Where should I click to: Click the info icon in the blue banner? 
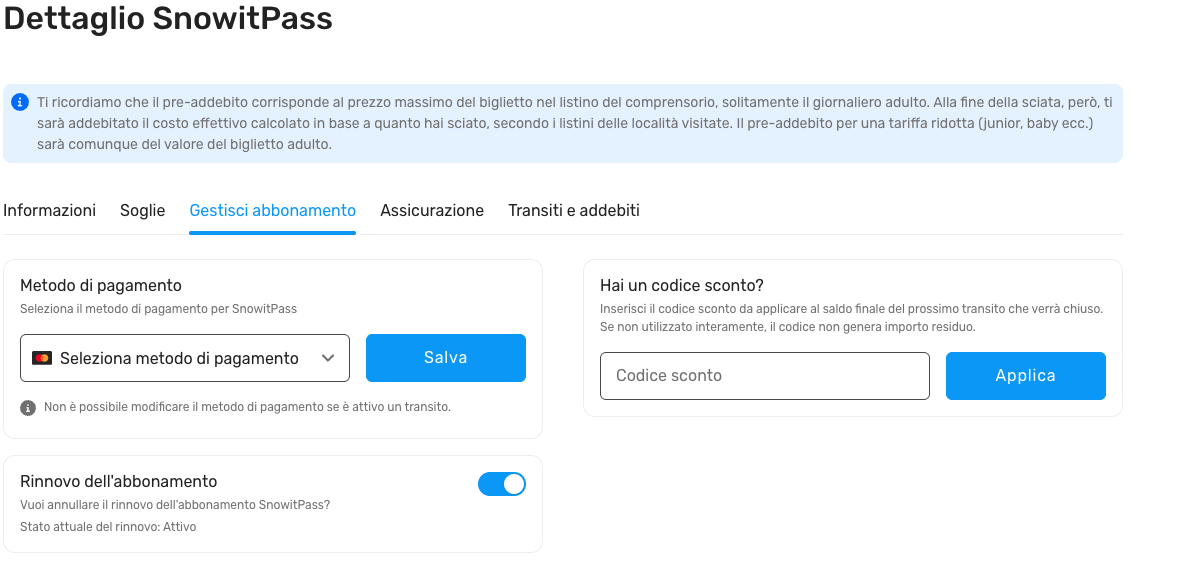pyautogui.click(x=19, y=102)
